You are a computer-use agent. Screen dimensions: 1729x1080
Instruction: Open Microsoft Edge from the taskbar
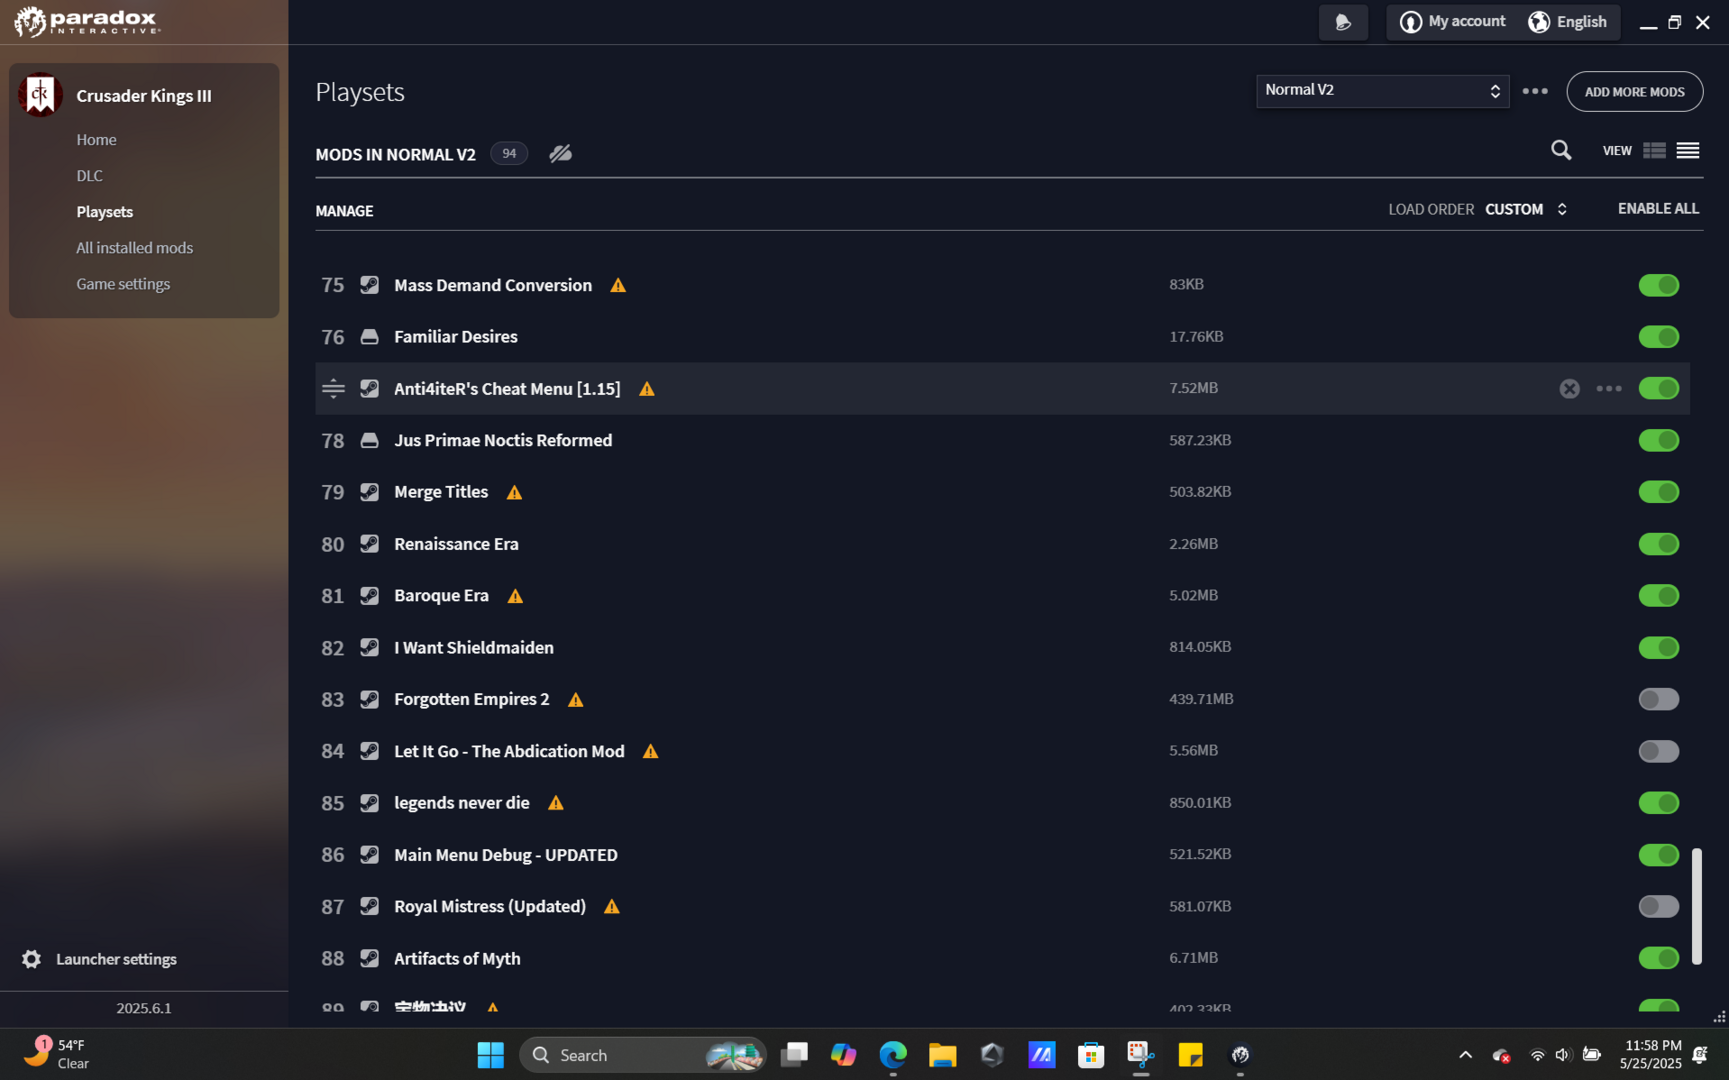click(893, 1055)
